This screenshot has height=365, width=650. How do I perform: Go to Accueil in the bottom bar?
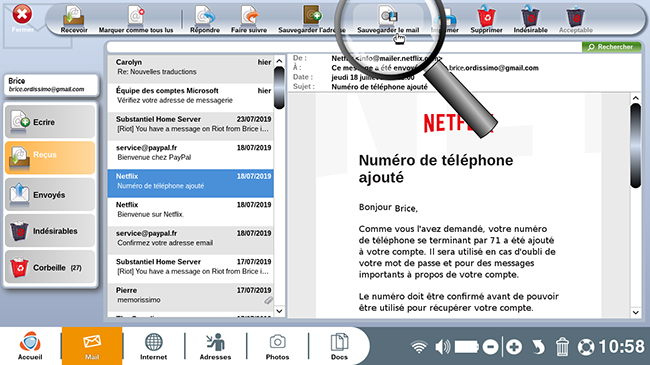coord(30,346)
